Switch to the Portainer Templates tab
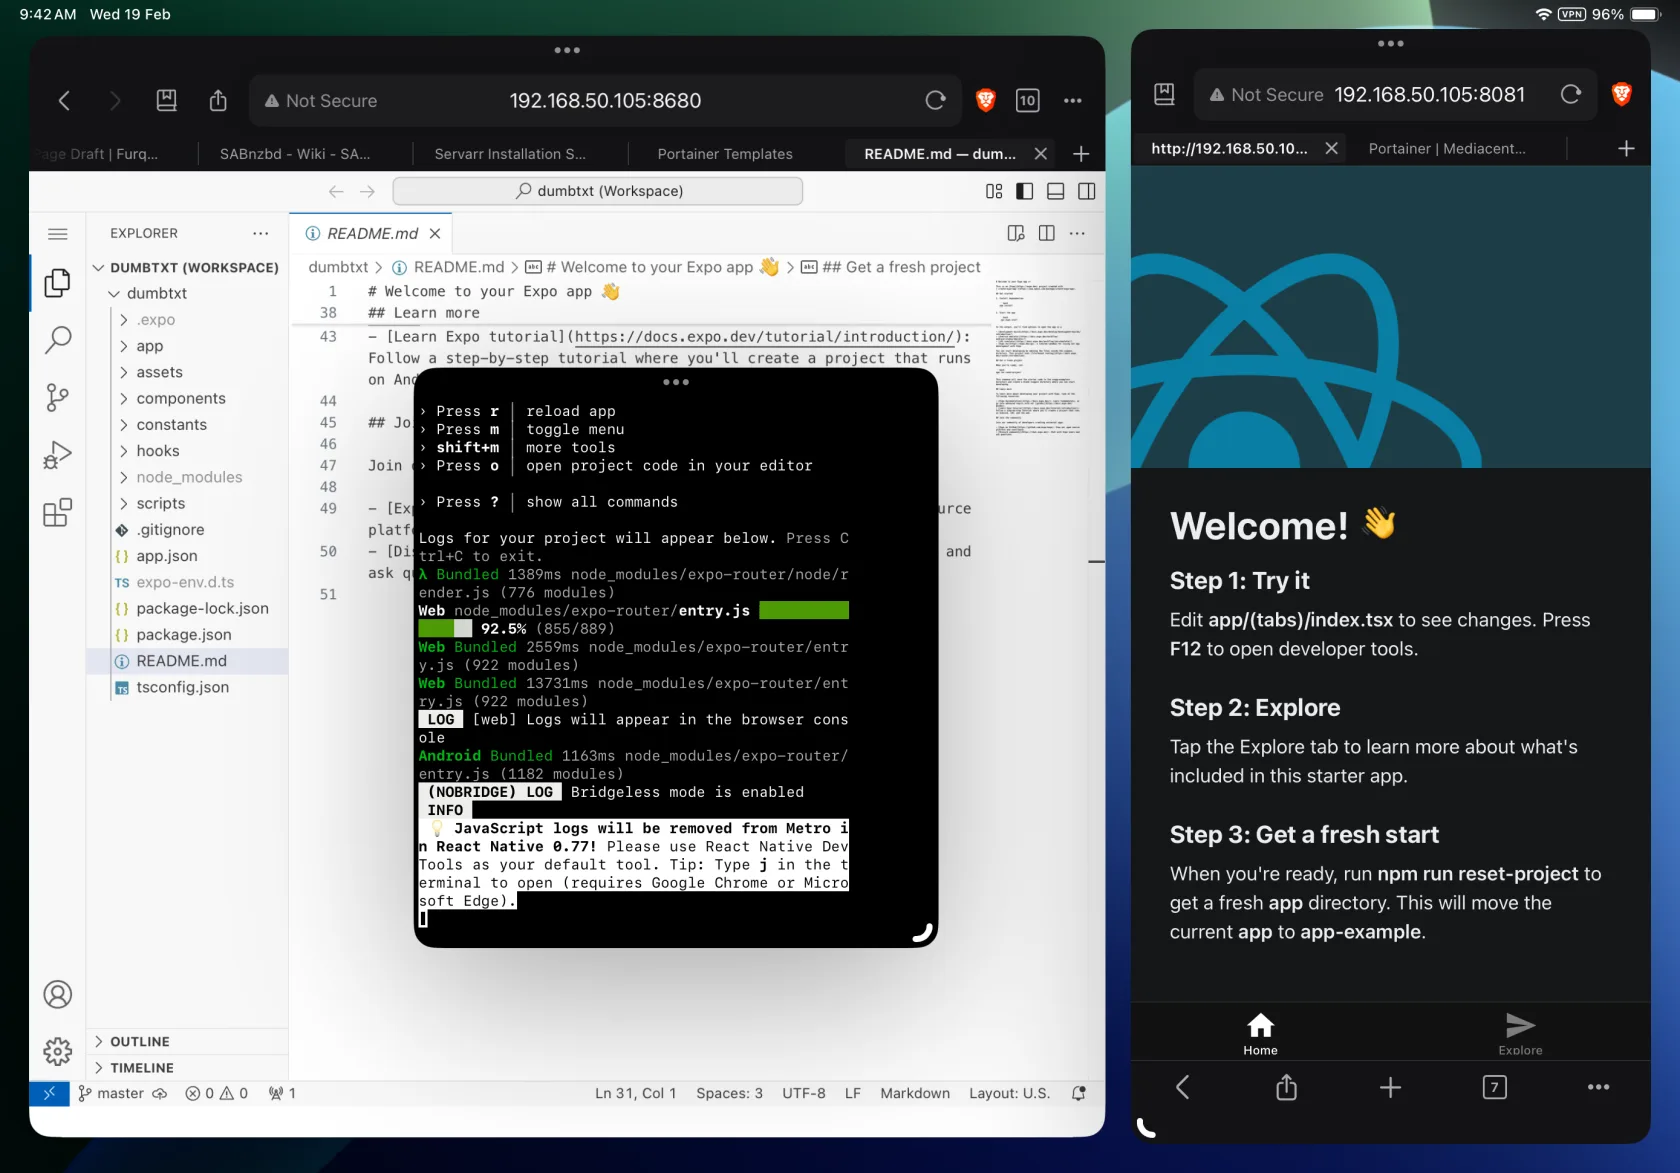 (x=724, y=154)
